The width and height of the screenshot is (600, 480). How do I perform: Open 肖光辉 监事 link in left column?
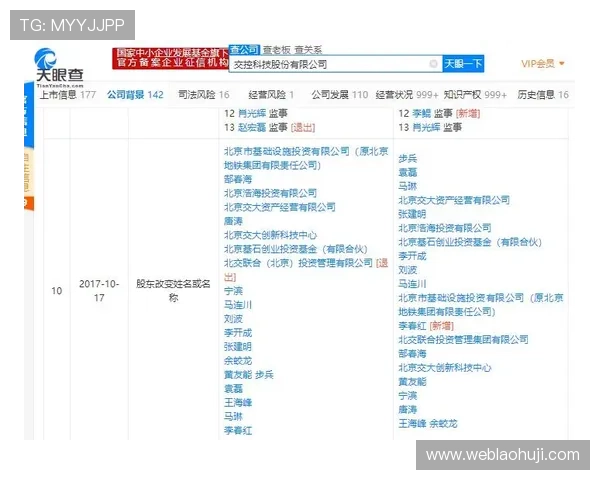(252, 113)
